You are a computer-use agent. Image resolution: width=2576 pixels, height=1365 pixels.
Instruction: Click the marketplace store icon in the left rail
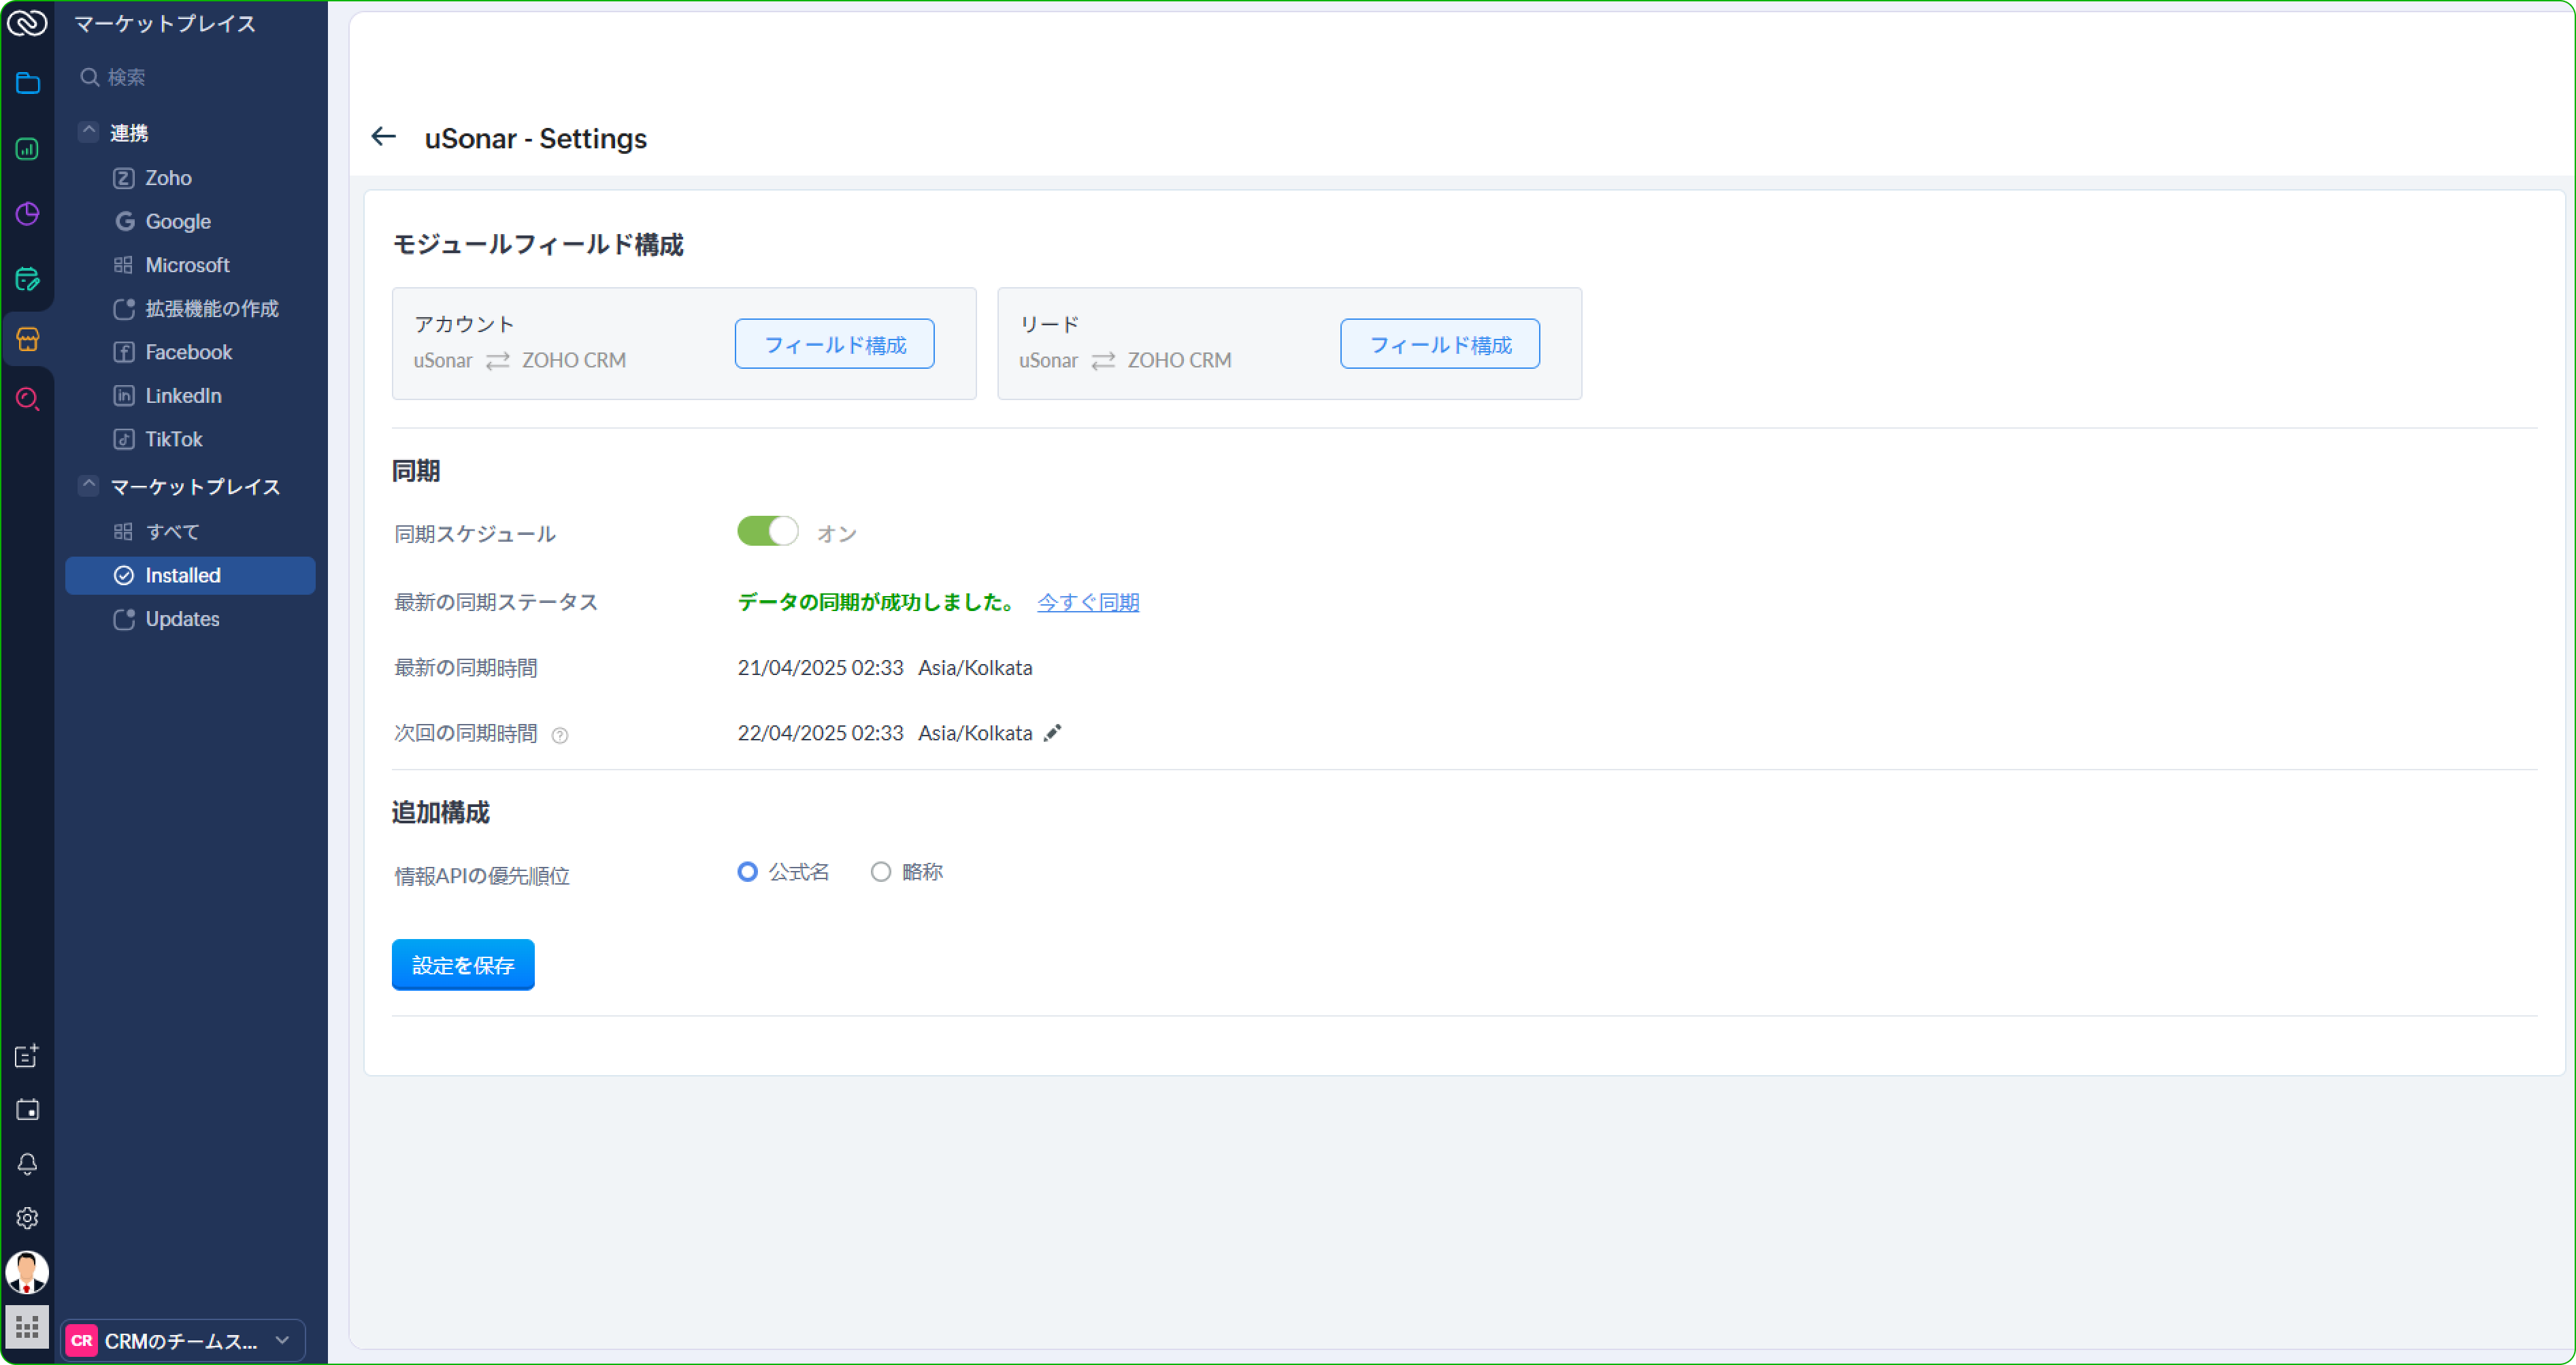point(27,340)
